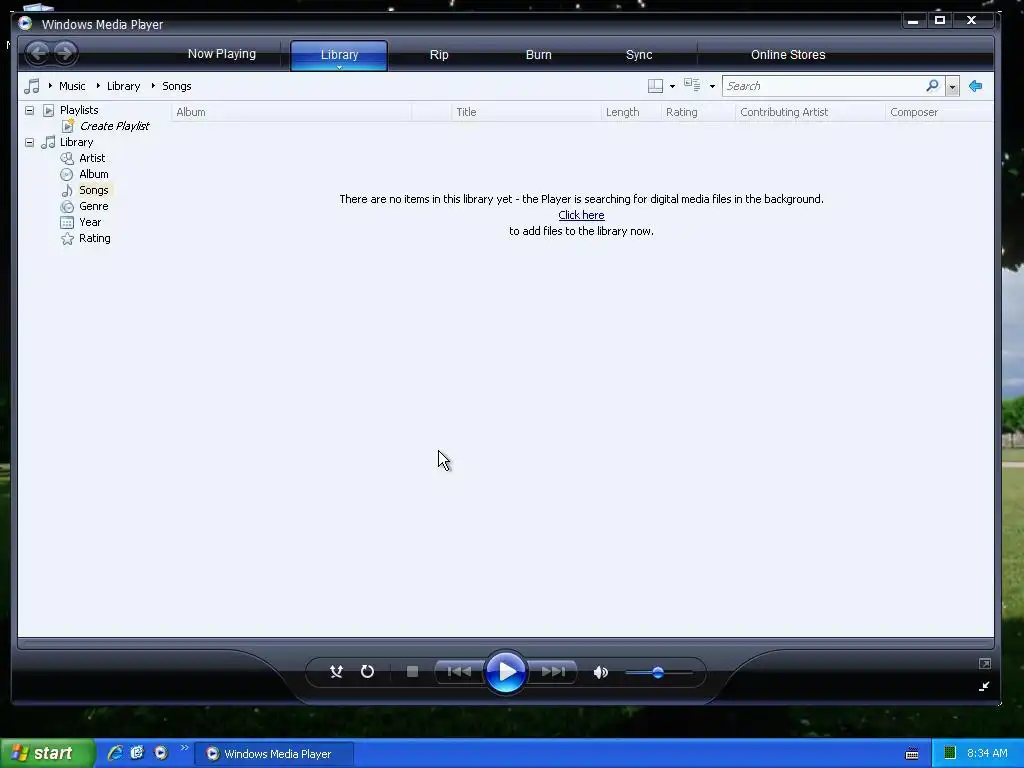The height and width of the screenshot is (768, 1024).
Task: Click Windows Media Player taskbar button
Action: [x=274, y=754]
